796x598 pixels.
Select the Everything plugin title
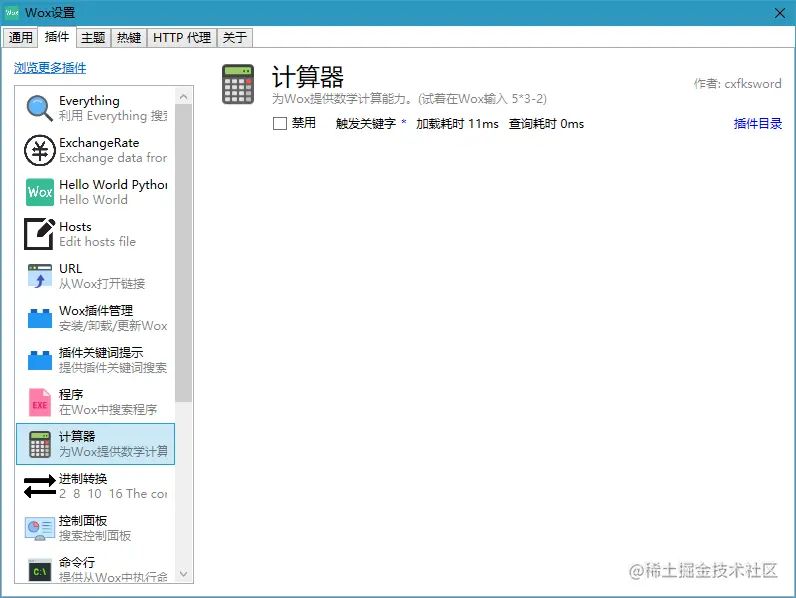point(89,101)
